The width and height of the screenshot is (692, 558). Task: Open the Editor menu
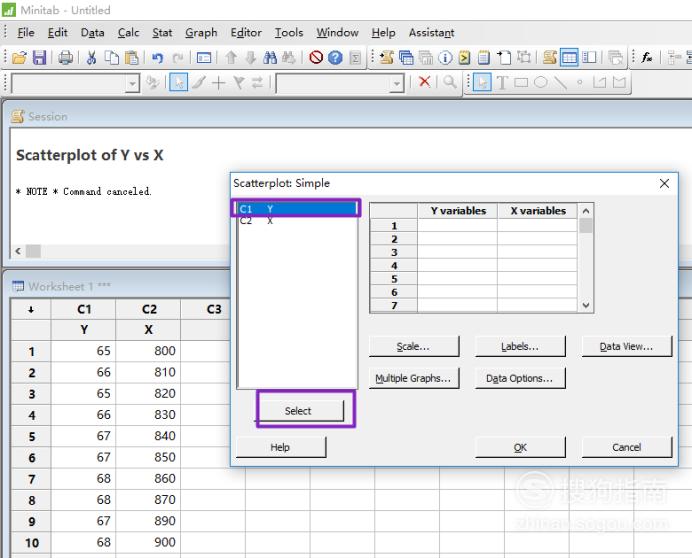coord(246,33)
